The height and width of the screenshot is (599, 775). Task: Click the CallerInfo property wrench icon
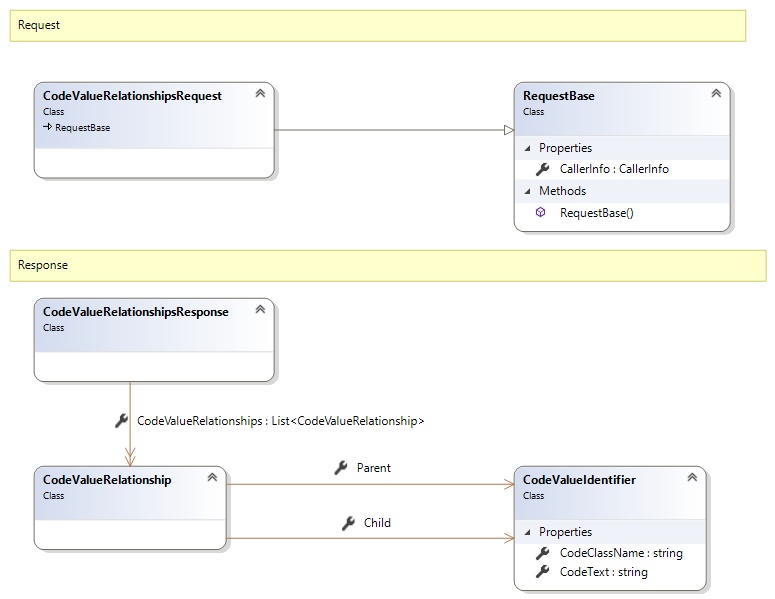tap(542, 169)
